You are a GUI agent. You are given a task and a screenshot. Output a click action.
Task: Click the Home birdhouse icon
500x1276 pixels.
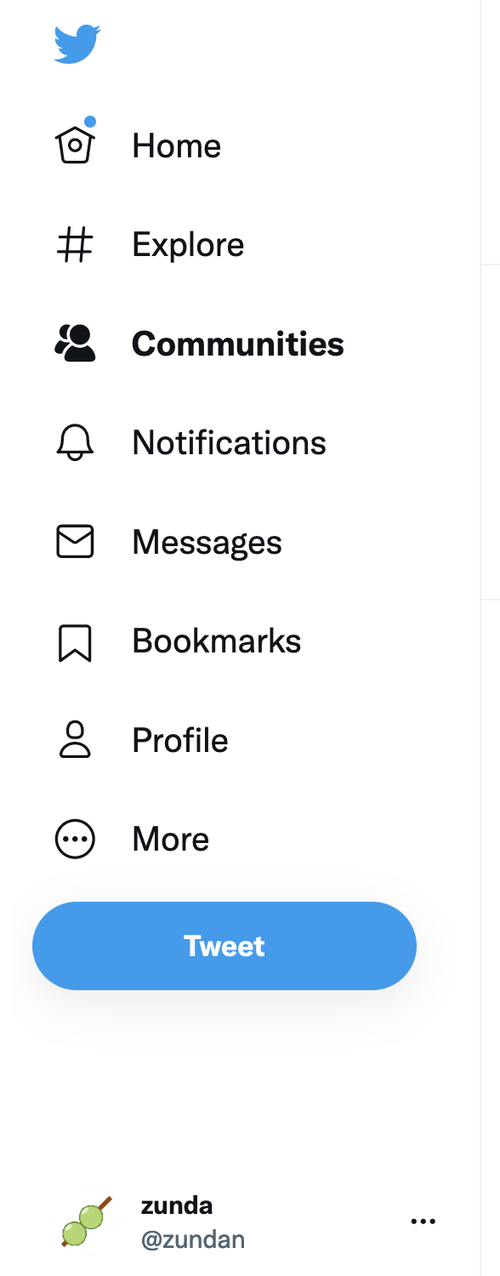coord(75,143)
